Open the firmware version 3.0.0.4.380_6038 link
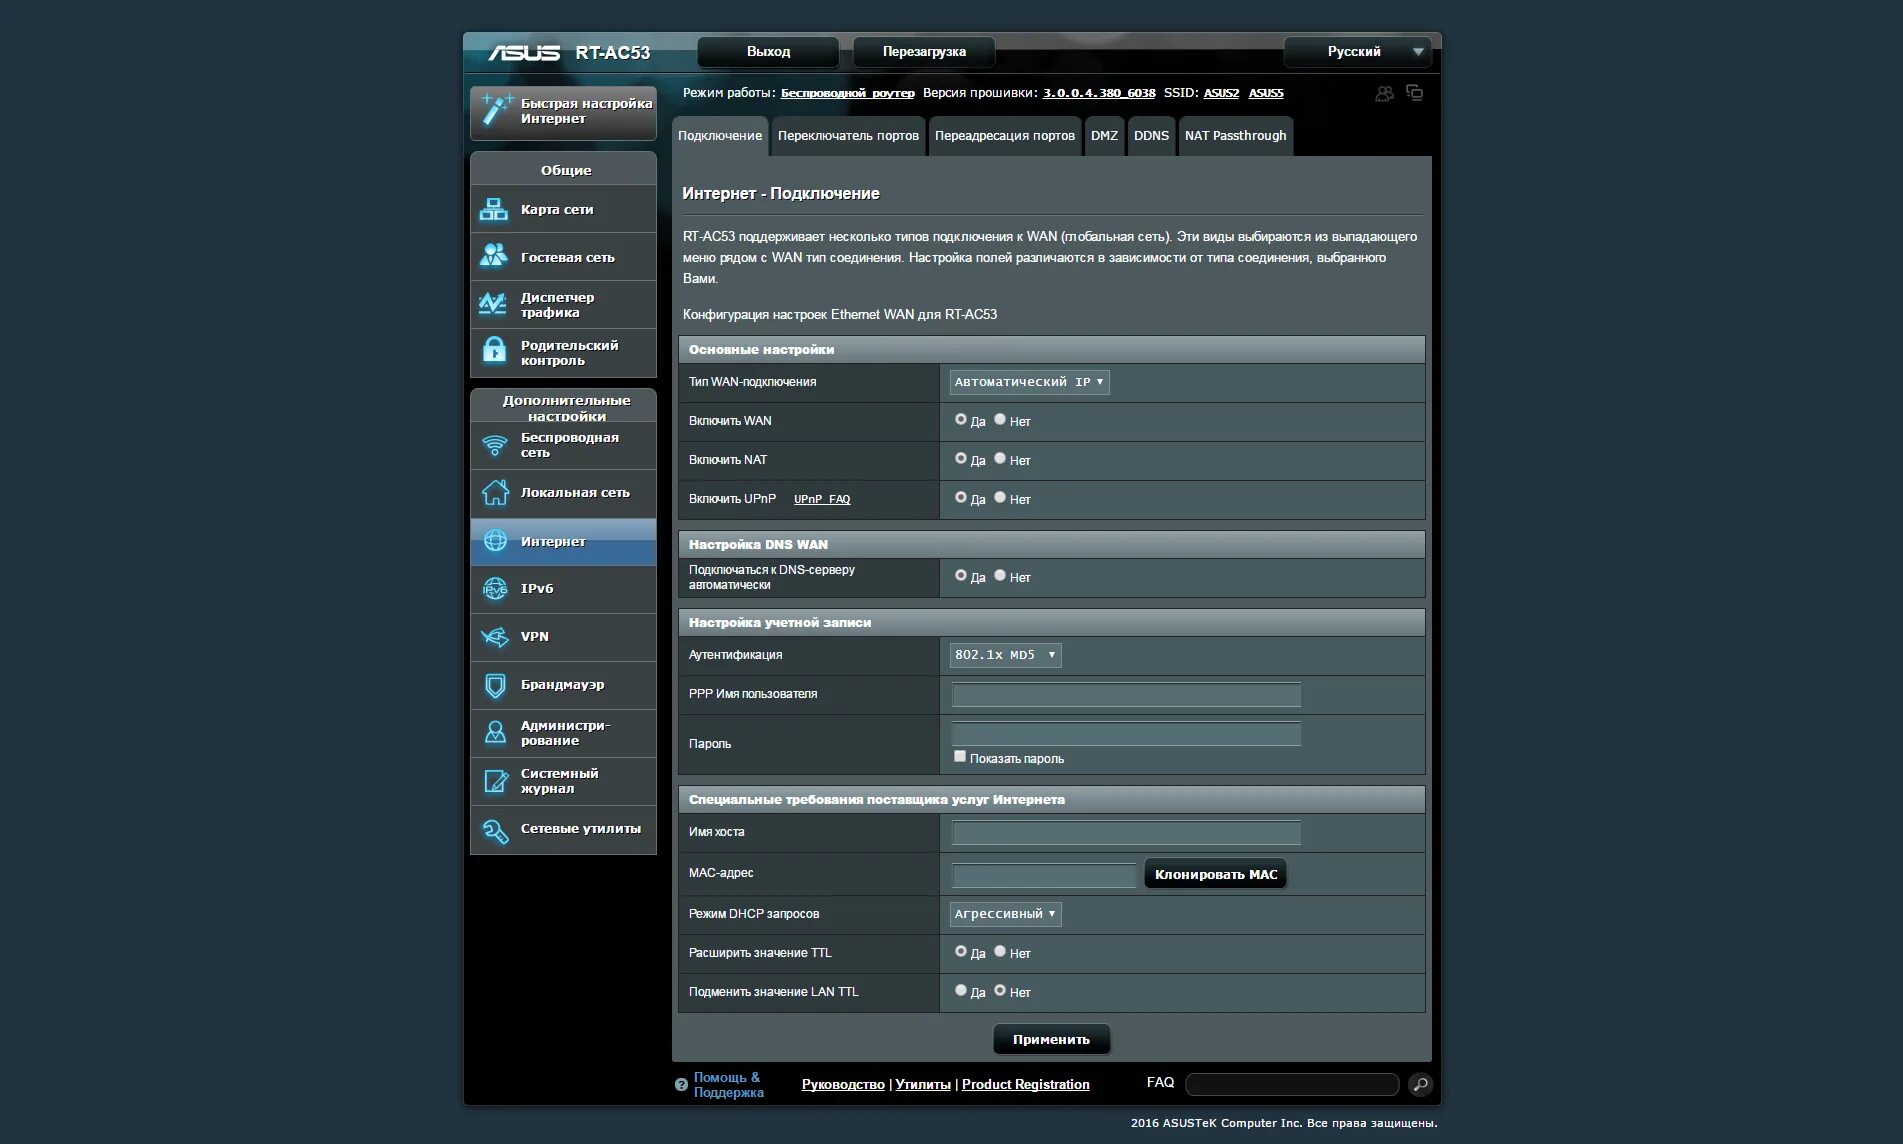This screenshot has height=1144, width=1903. 1099,93
